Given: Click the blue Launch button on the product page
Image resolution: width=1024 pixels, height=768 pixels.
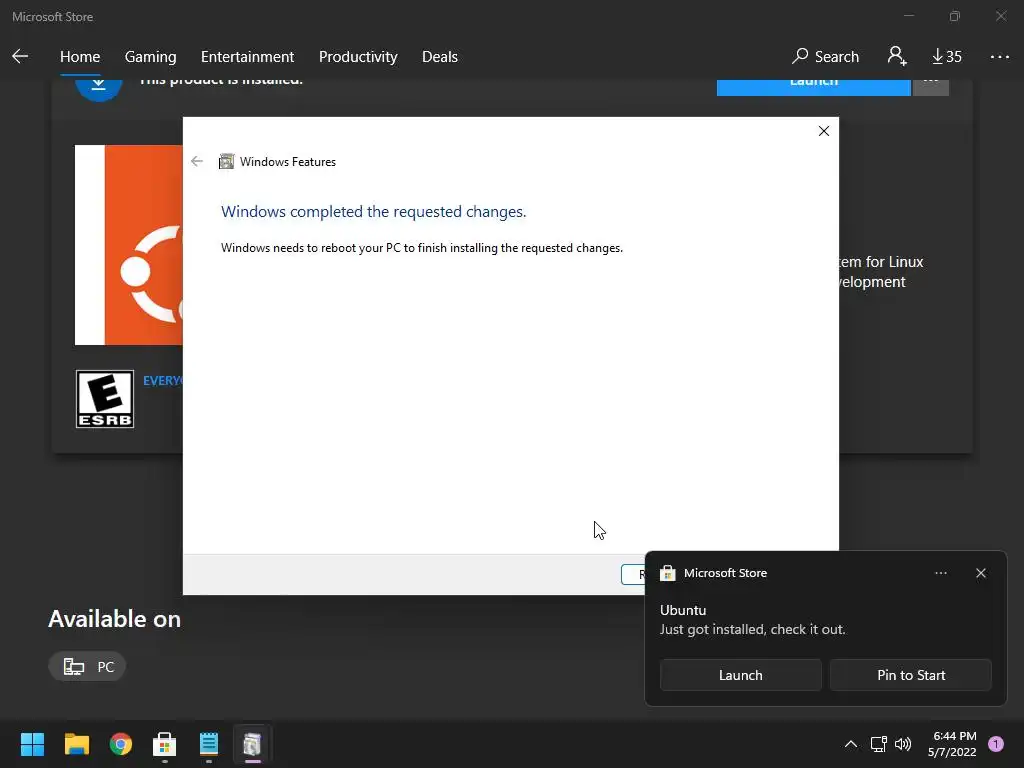Looking at the screenshot, I should click(x=813, y=87).
